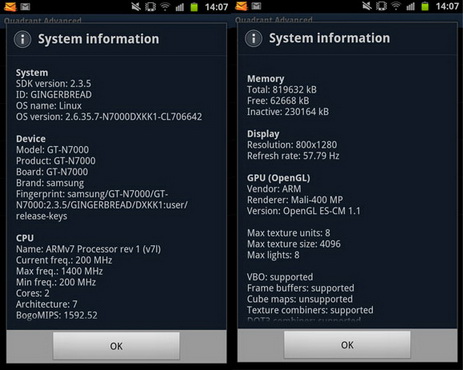Select the 'Version: OpenGL ES-CM 1.1' line
This screenshot has width=463, height=370.
[x=304, y=211]
